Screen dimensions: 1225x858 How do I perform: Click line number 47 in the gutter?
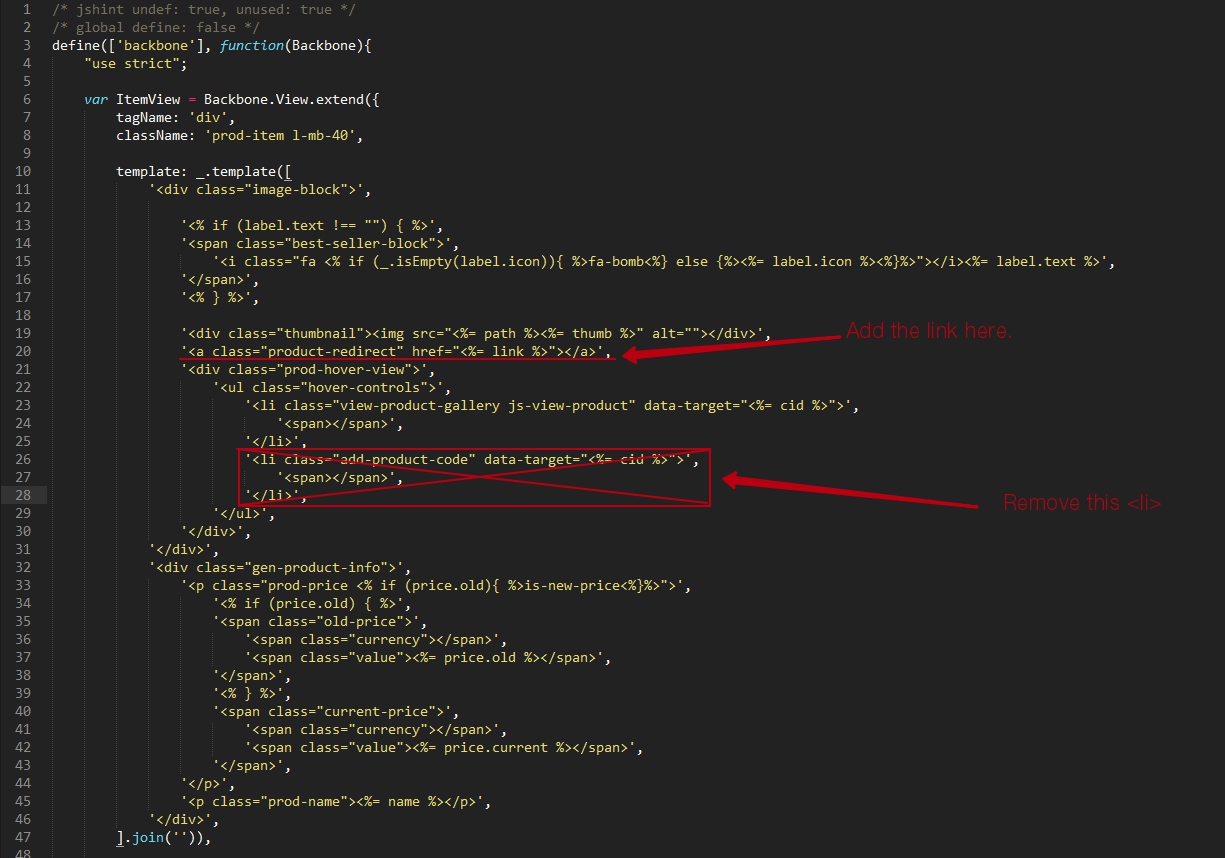(x=24, y=837)
